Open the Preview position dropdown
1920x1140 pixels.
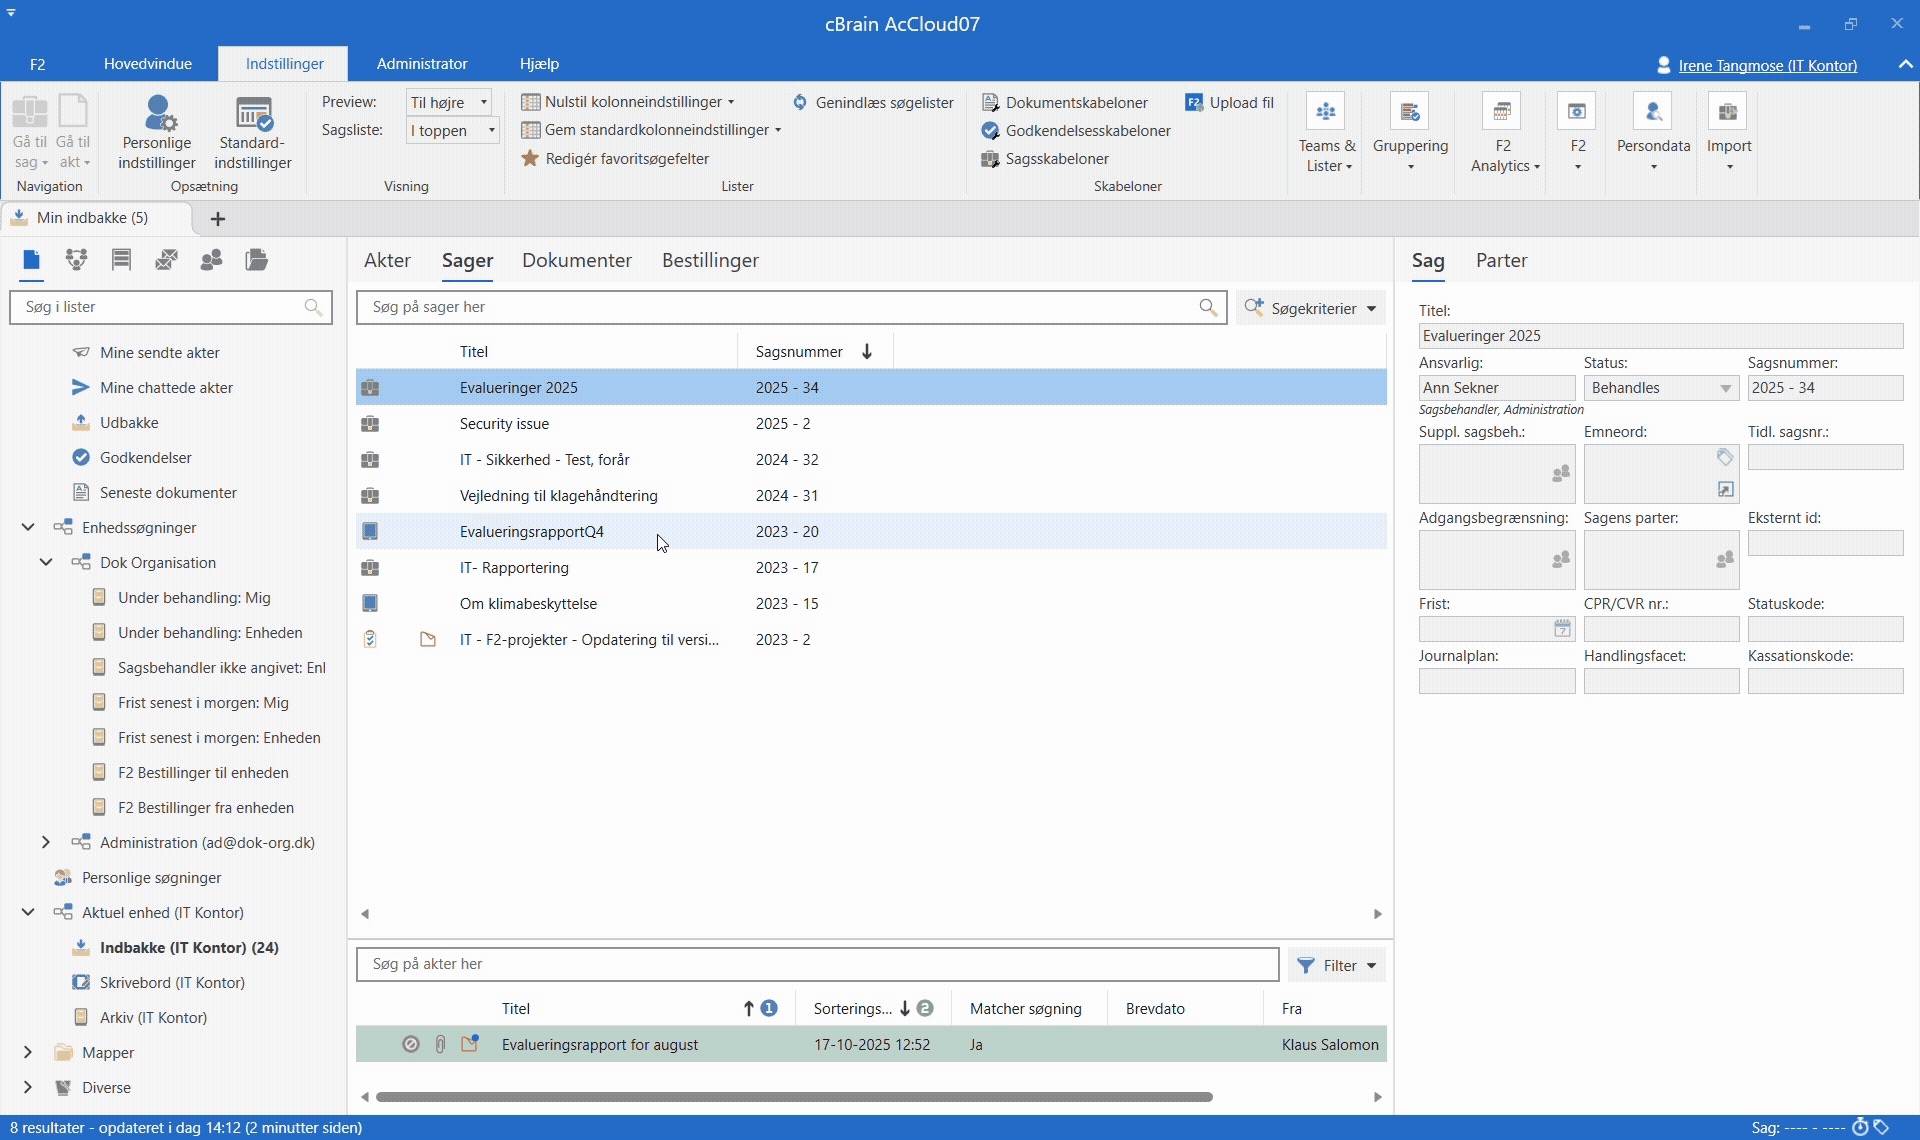point(484,102)
